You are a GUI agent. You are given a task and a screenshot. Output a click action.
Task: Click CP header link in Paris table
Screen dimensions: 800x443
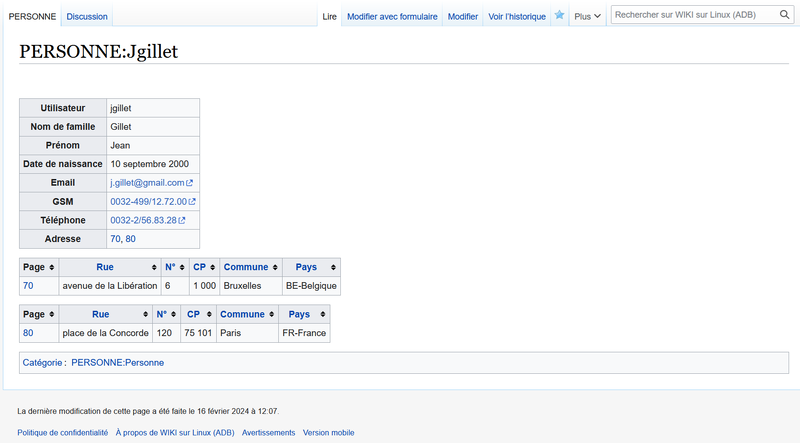(x=193, y=314)
